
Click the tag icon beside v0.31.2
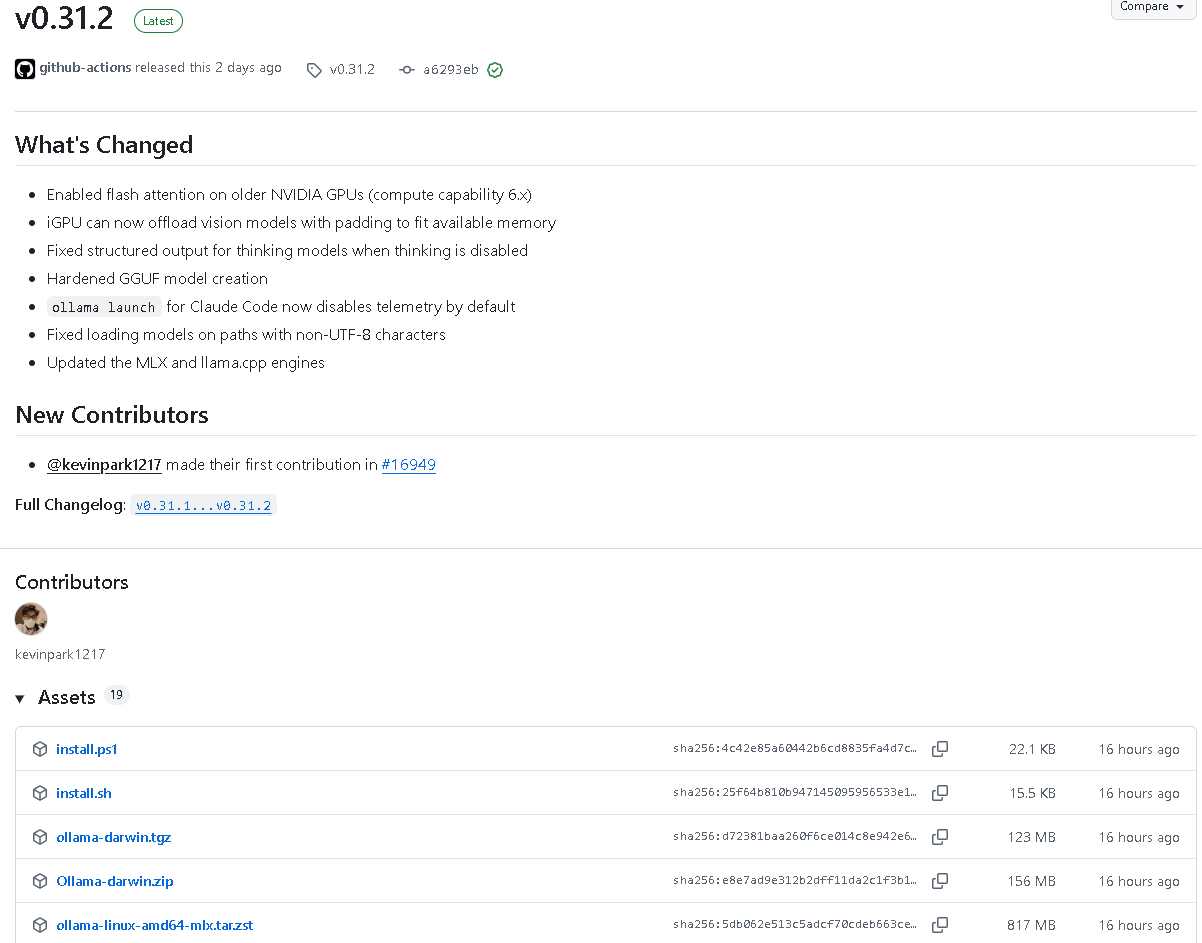(x=314, y=70)
